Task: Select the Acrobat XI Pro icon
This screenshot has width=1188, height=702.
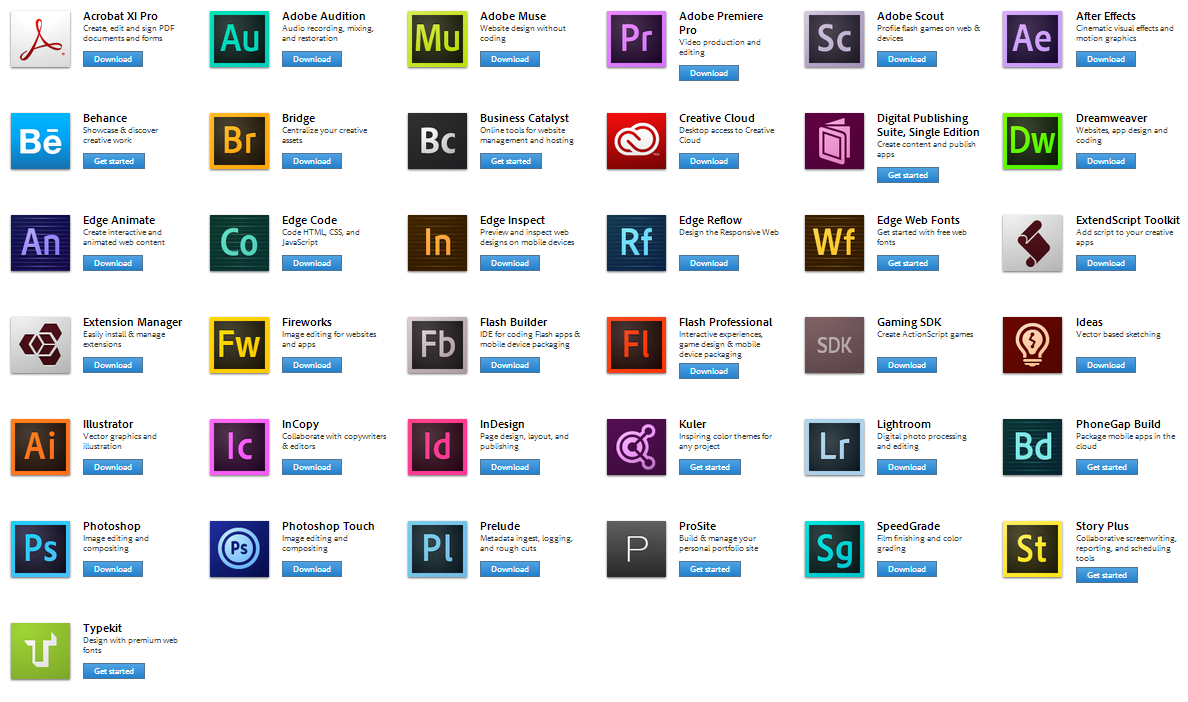Action: coord(40,39)
